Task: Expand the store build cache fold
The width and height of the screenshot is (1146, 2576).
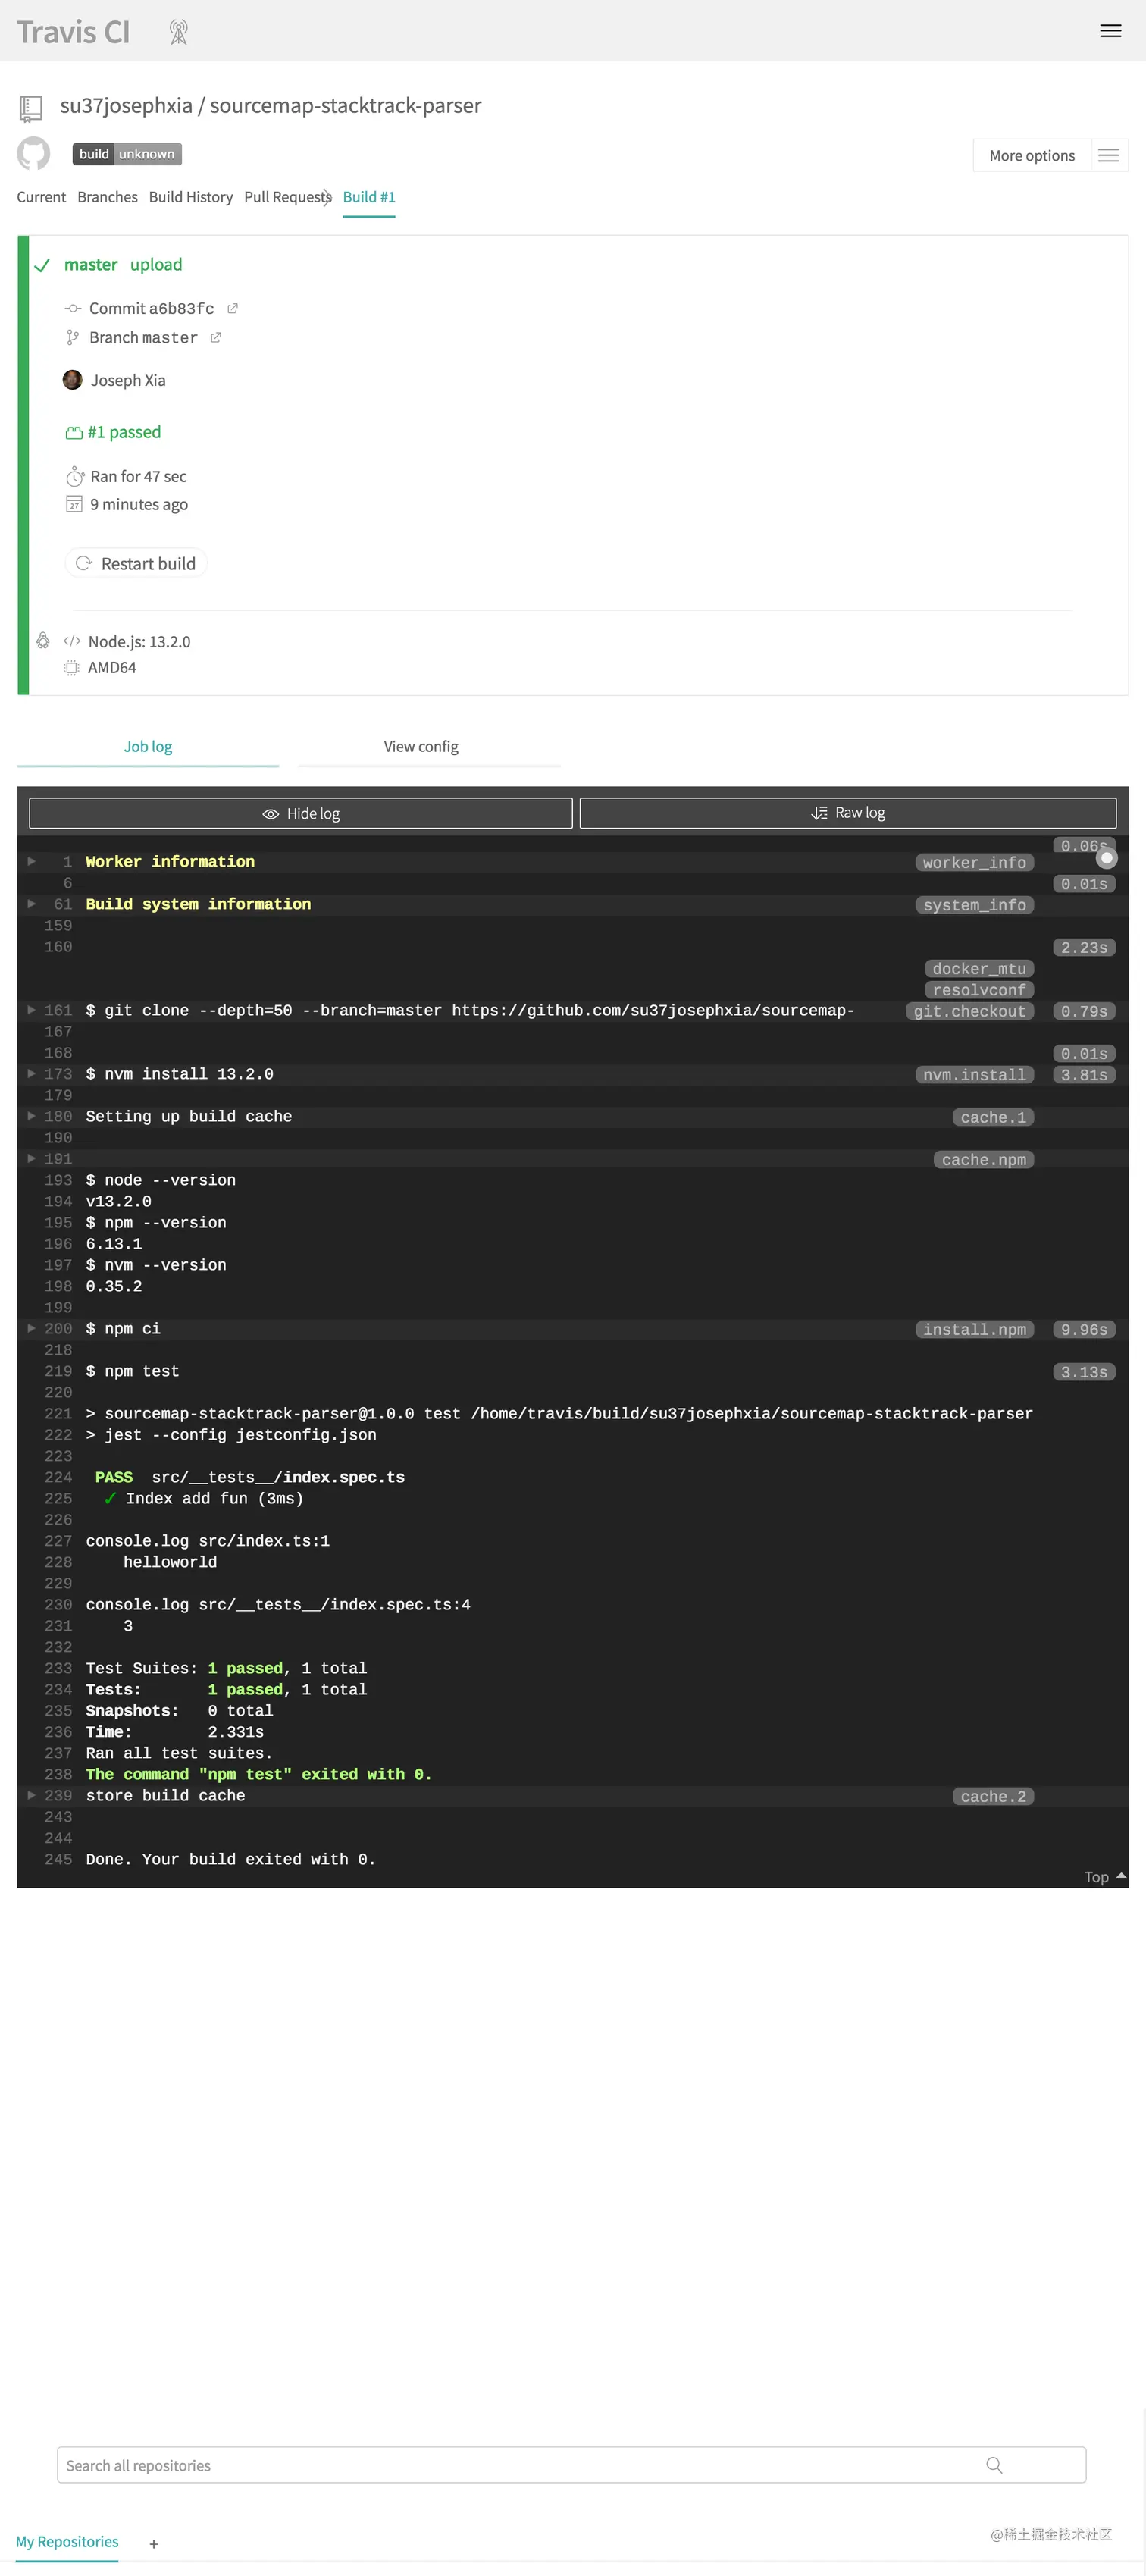Action: (31, 1796)
